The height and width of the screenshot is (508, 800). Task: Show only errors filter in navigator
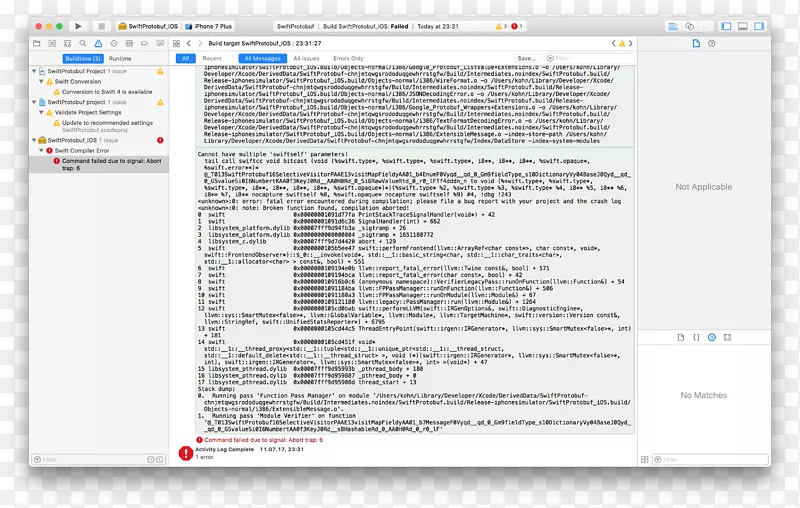pos(160,460)
